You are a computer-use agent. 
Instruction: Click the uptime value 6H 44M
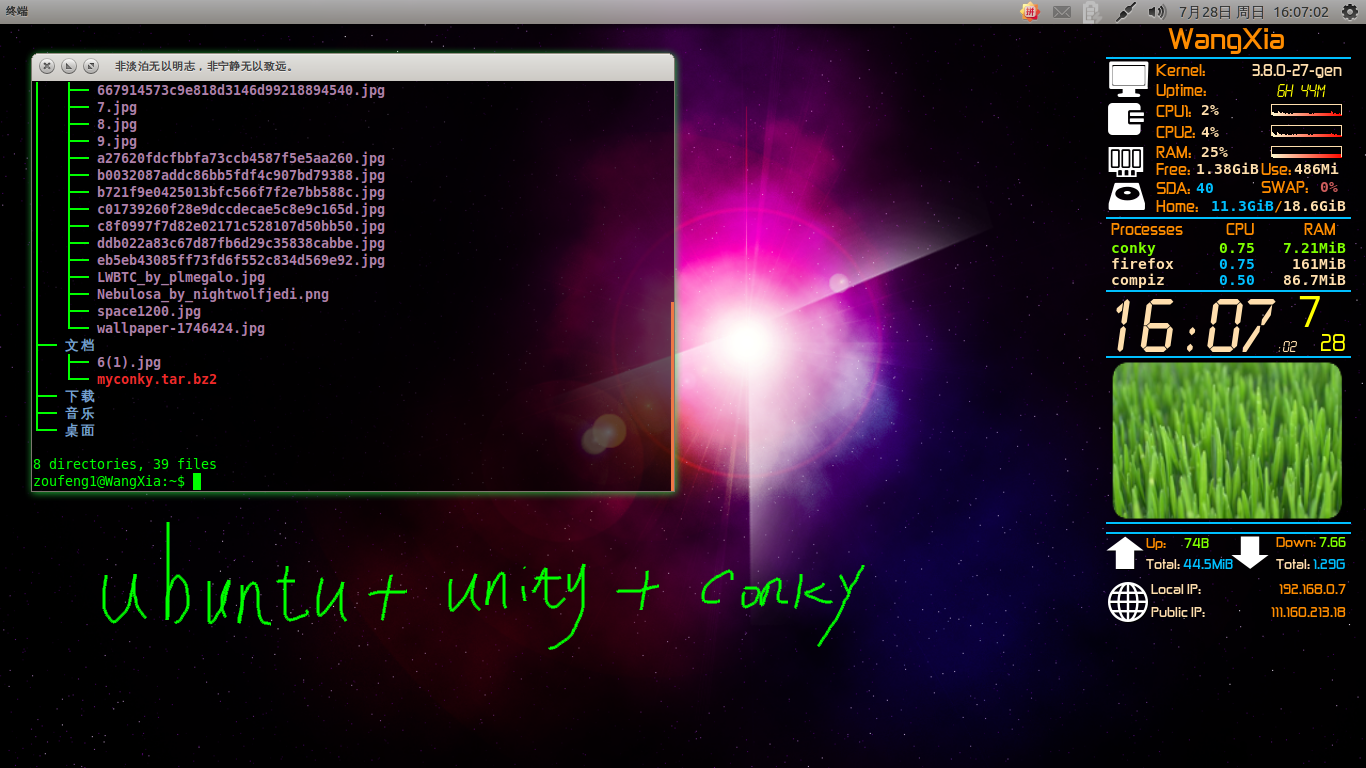(x=1301, y=91)
